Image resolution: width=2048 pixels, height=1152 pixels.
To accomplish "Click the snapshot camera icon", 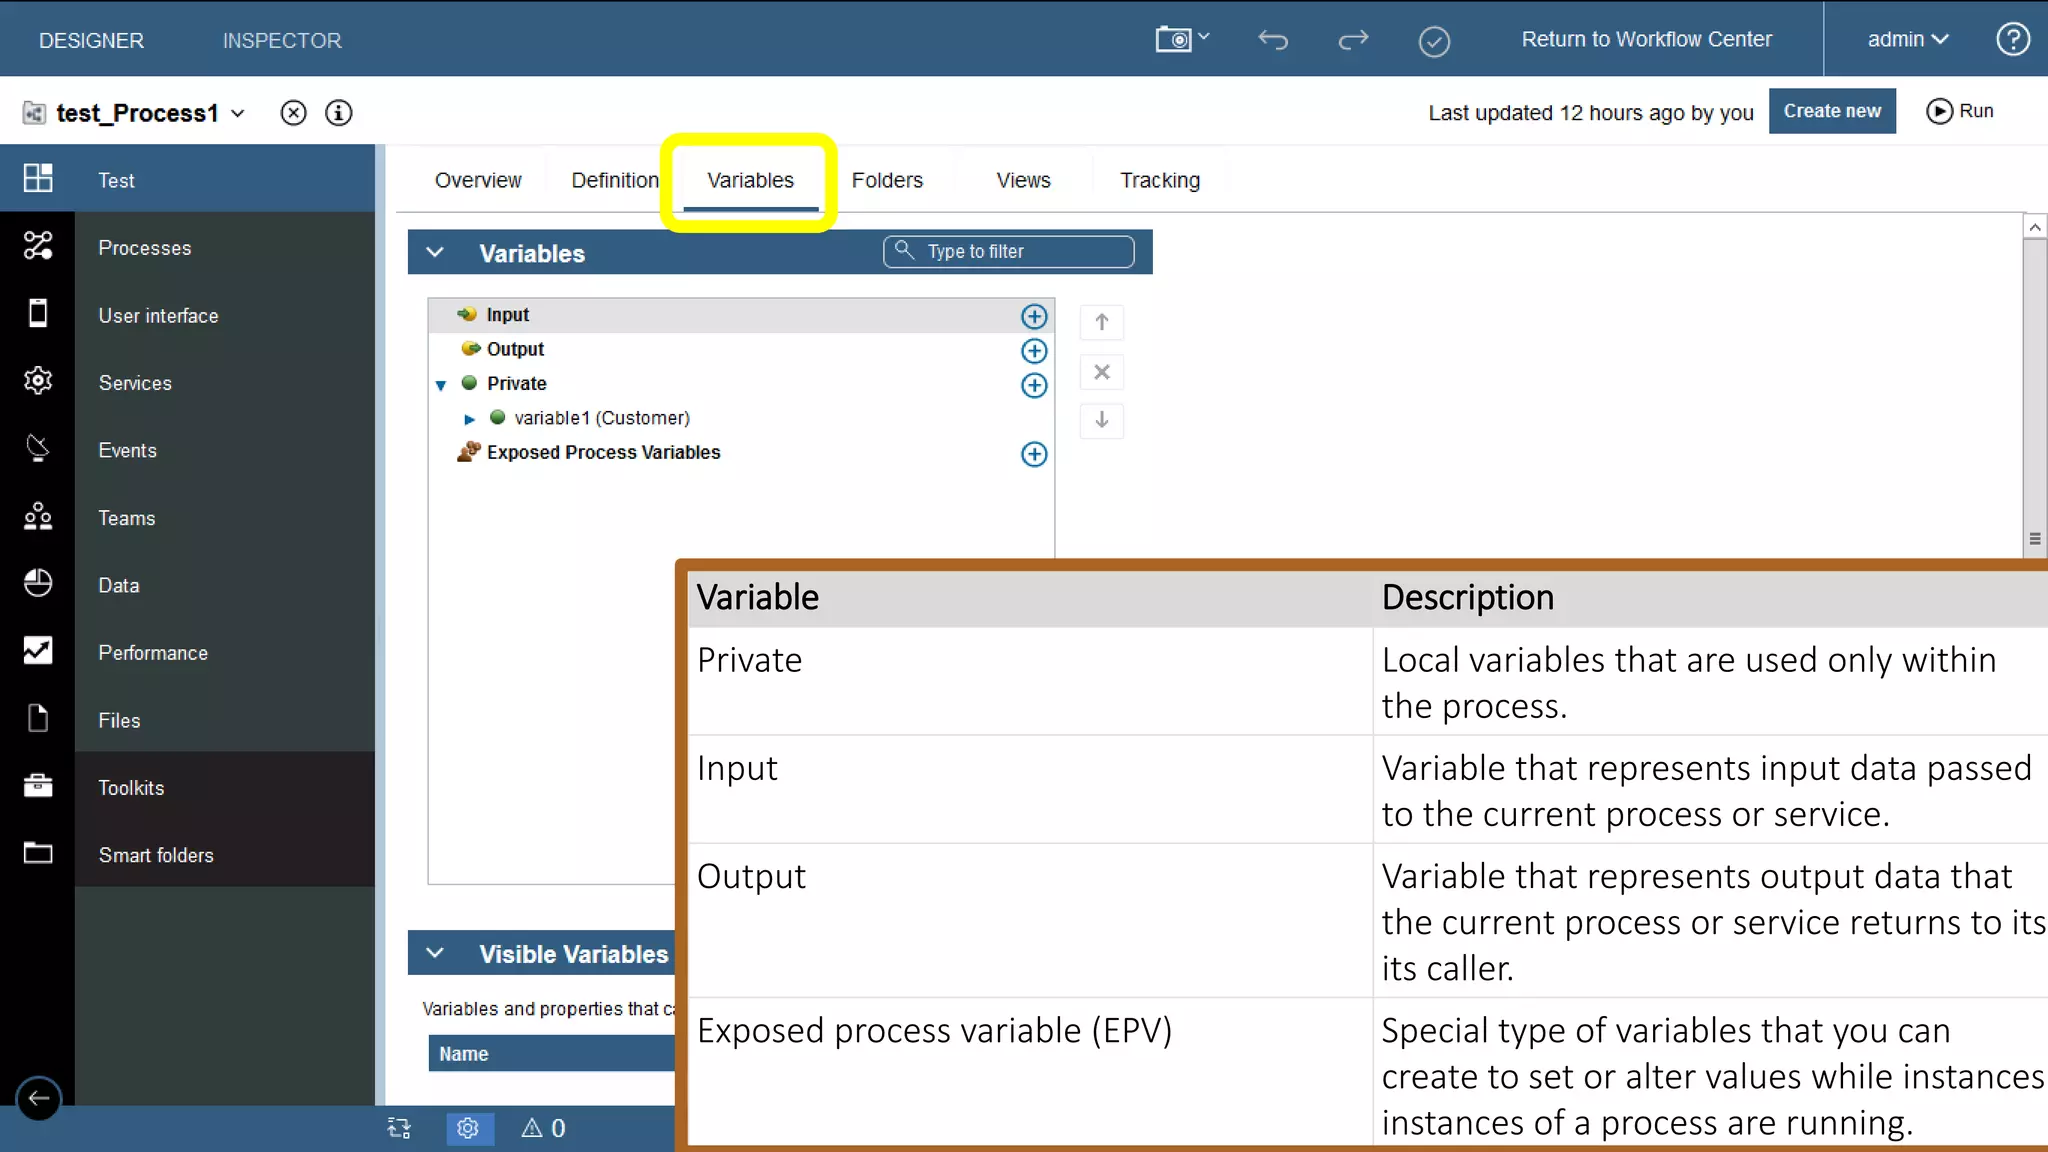I will tap(1174, 40).
